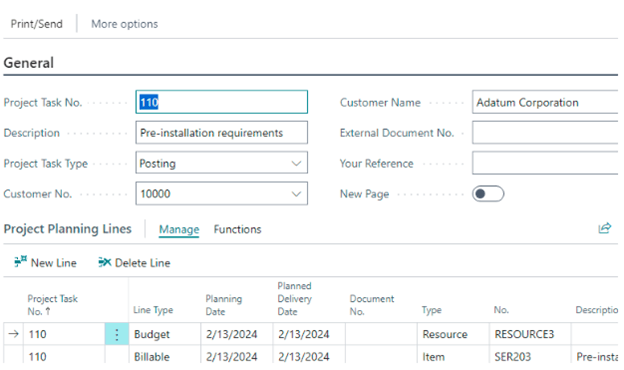Click the Budget line type cell
Image resolution: width=624 pixels, height=370 pixels.
(165, 334)
